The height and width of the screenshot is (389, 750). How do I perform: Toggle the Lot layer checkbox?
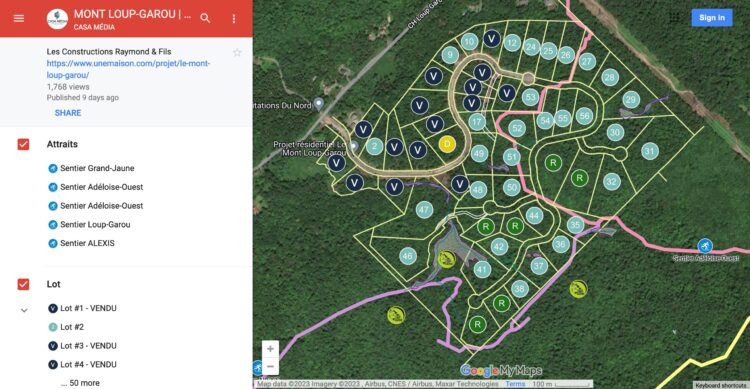coord(23,284)
